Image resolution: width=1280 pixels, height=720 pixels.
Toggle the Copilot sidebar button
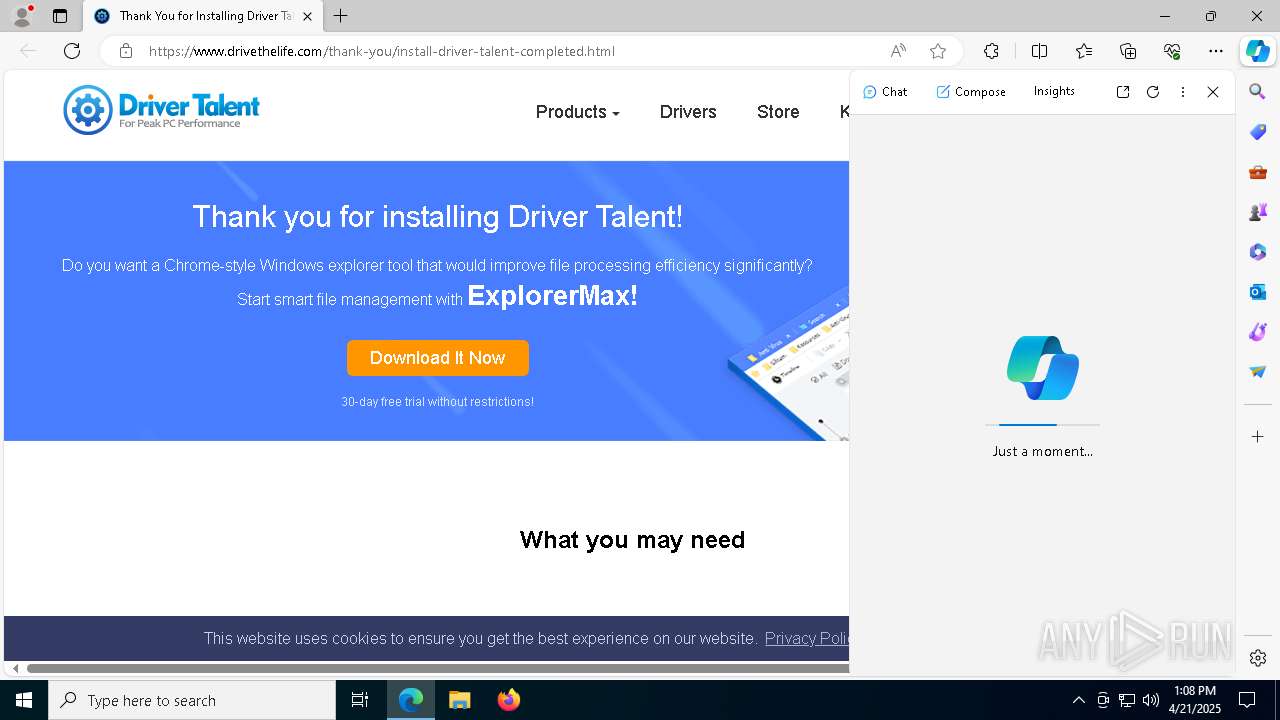1257,51
